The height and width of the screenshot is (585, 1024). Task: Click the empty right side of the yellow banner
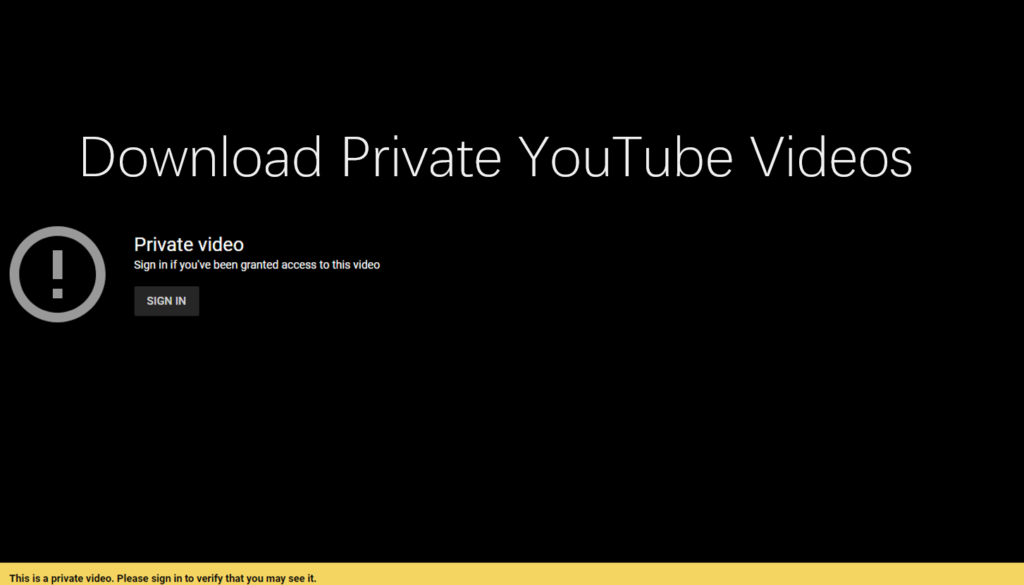700,575
